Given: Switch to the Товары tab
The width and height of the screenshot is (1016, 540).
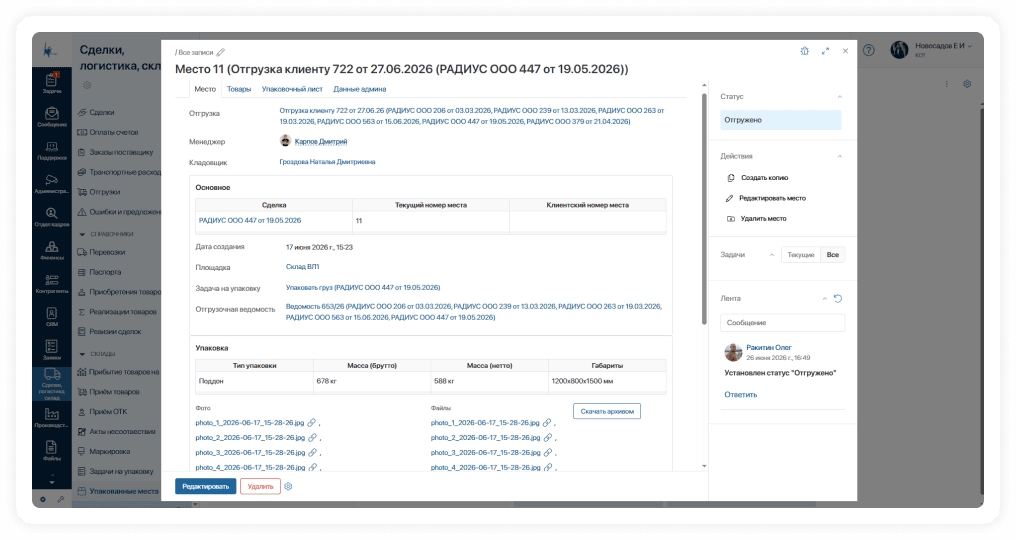Looking at the screenshot, I should click(x=239, y=89).
